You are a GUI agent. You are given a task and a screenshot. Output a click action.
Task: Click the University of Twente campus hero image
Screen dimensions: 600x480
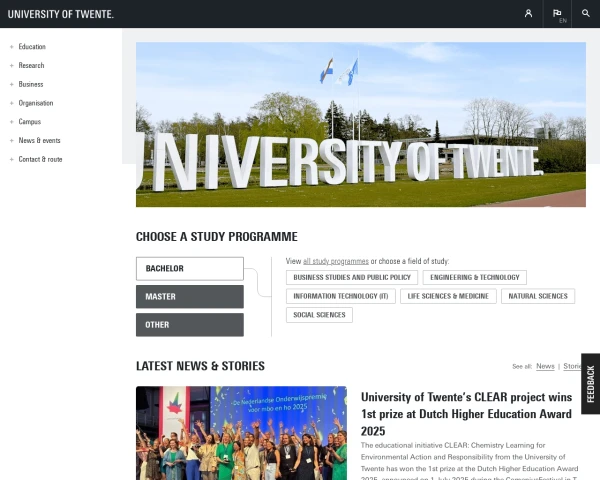click(361, 124)
